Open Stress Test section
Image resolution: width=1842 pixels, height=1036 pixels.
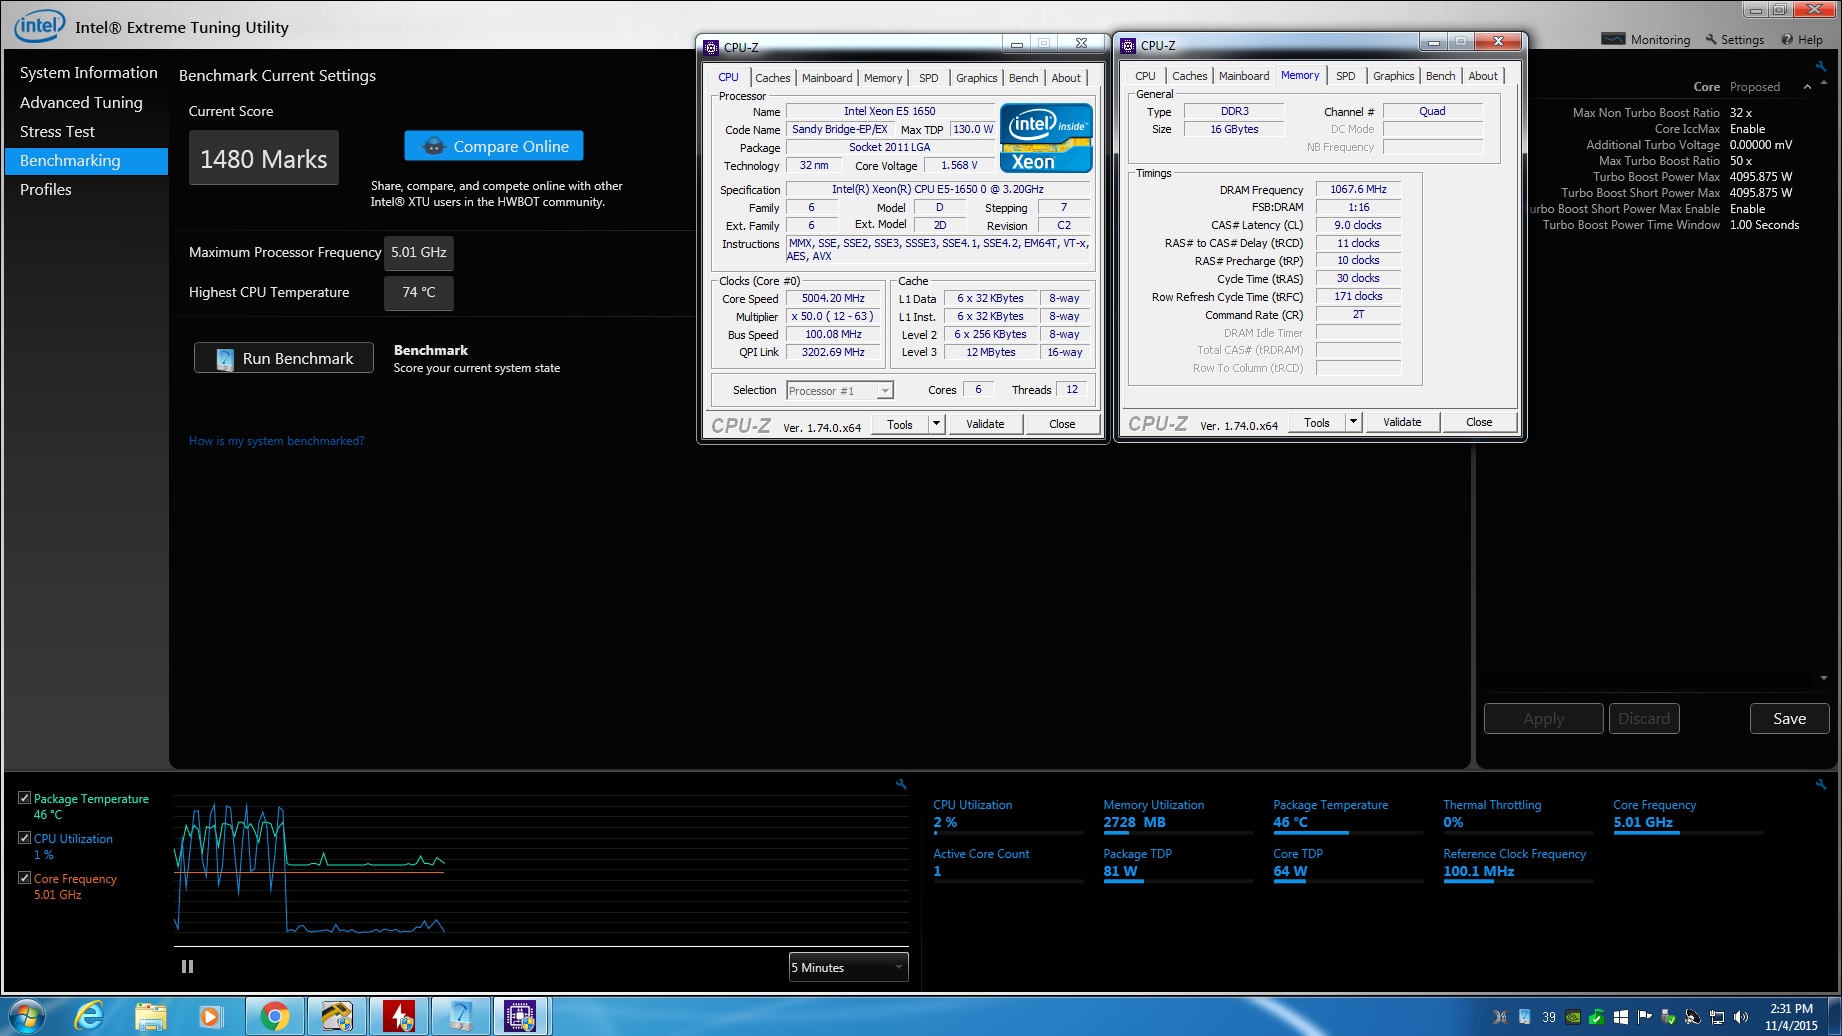(57, 131)
